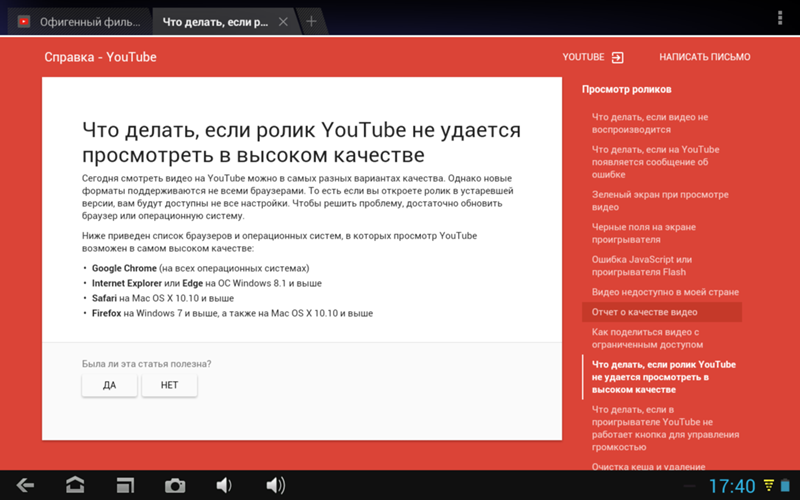
Task: Tap the clock in the status bar
Action: (732, 486)
